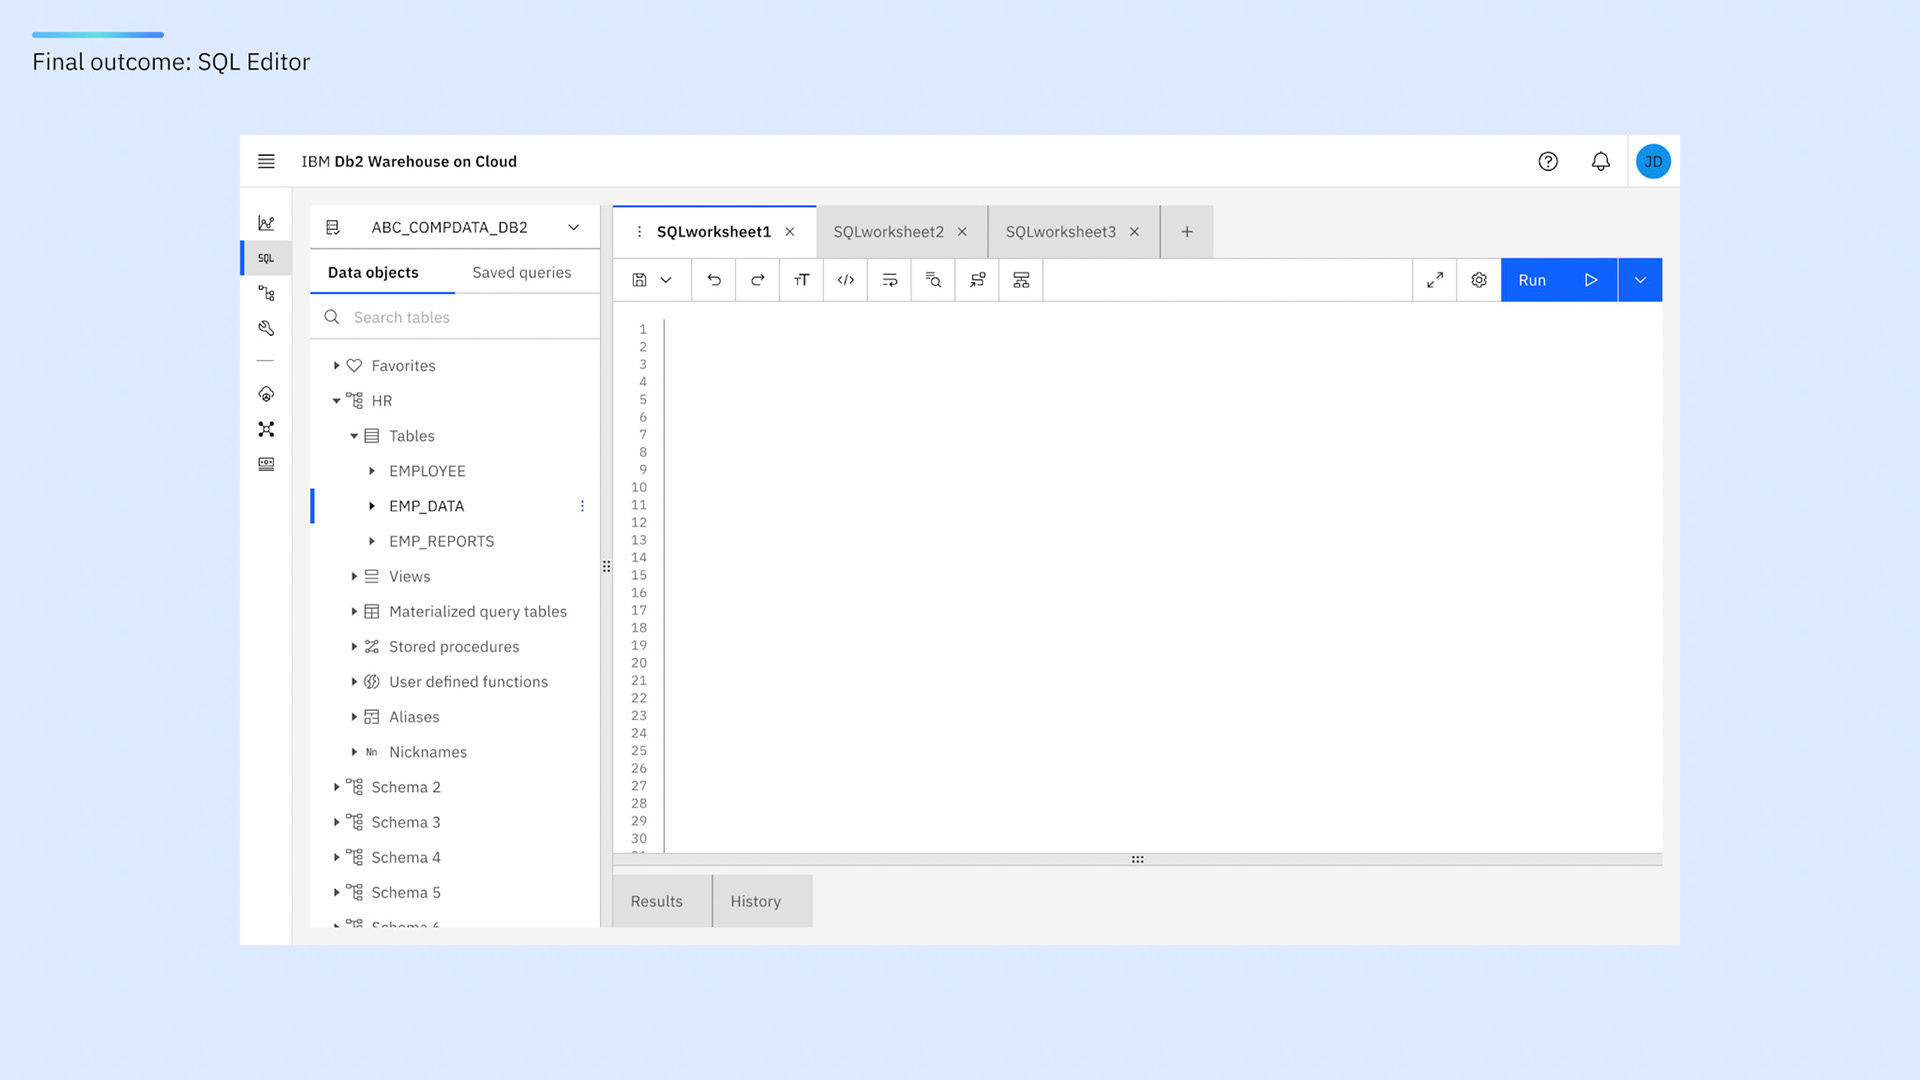The image size is (1920, 1080).
Task: Select the SQLworksheet2 tab
Action: pos(888,231)
